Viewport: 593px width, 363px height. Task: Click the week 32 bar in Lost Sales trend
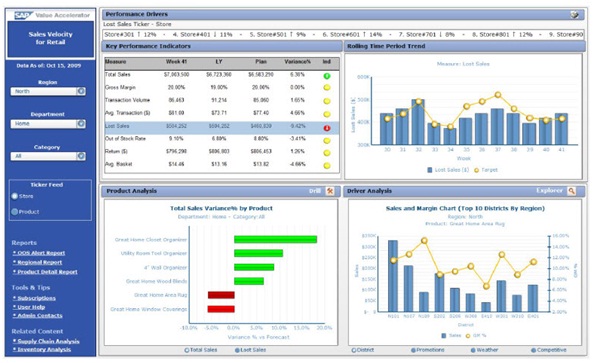tap(418, 122)
